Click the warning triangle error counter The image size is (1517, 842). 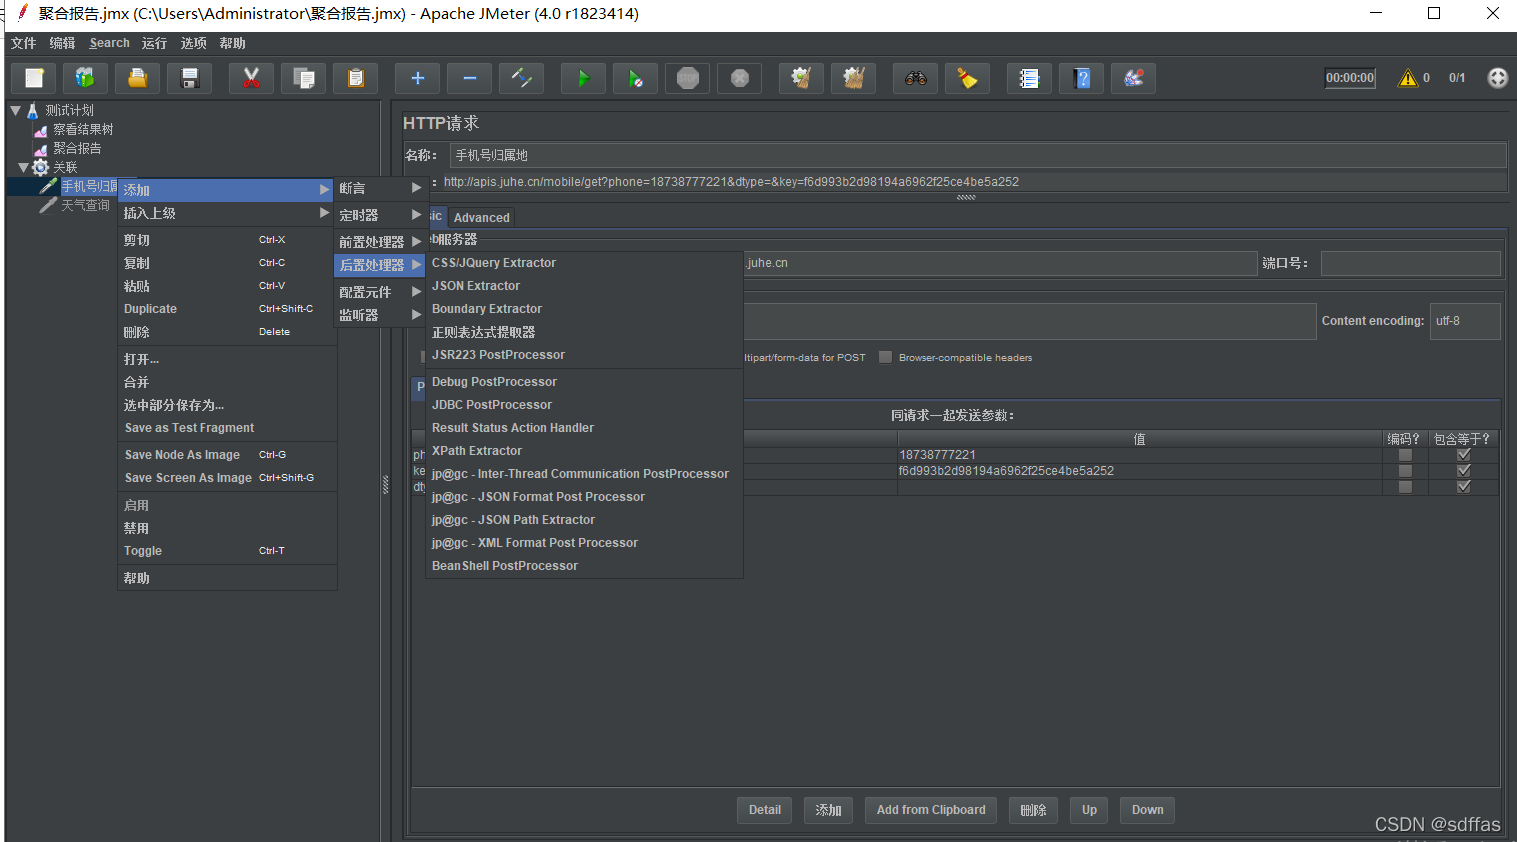click(1408, 78)
